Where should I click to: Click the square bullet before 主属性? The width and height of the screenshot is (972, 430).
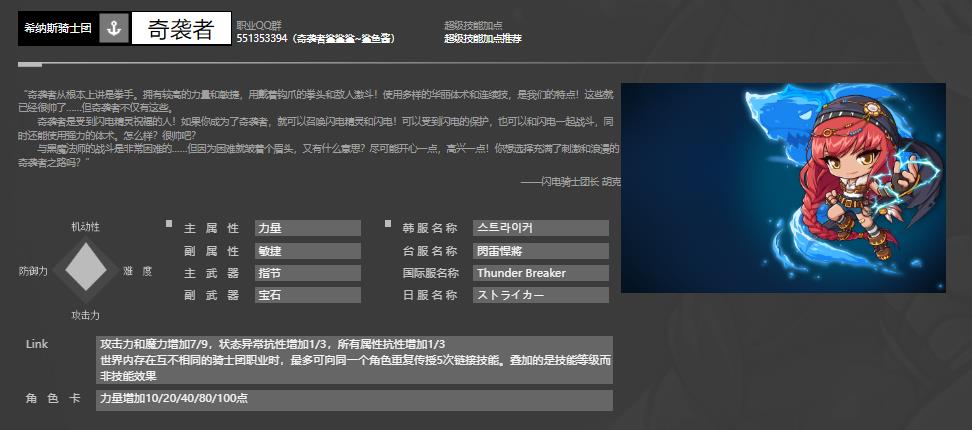point(169,224)
